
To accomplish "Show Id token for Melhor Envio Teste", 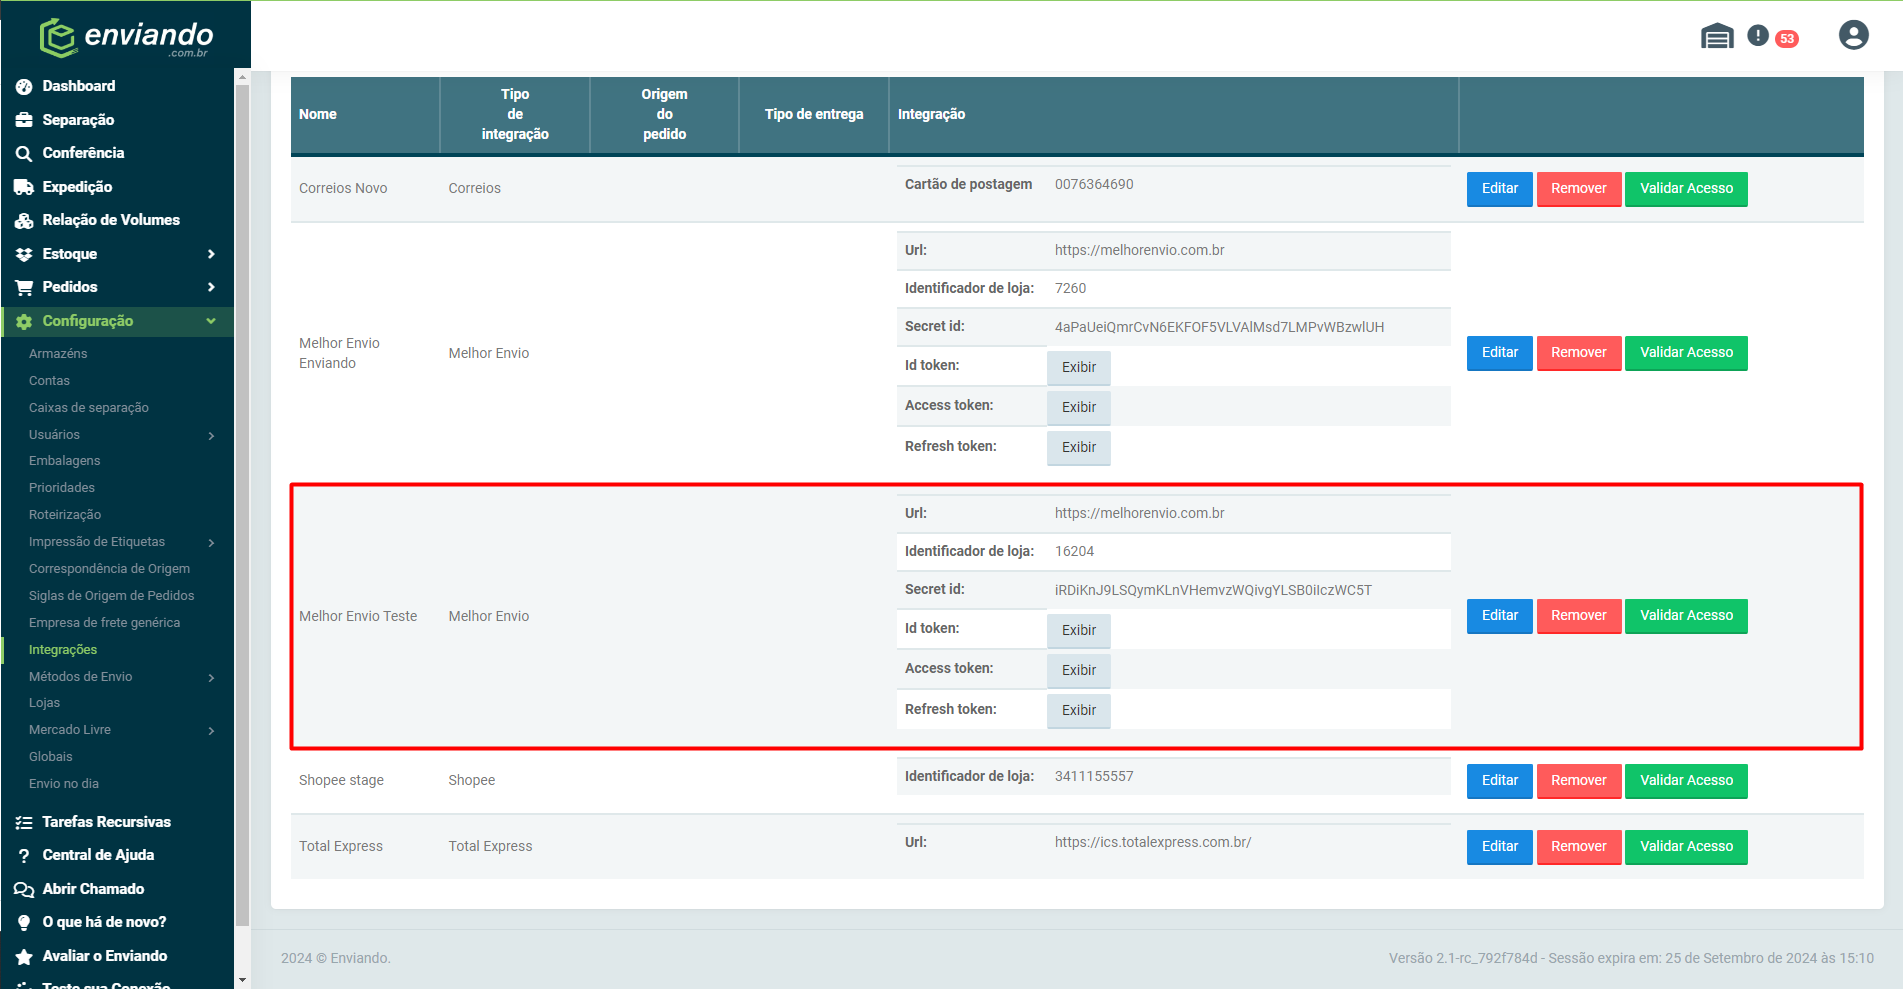I will click(1078, 631).
